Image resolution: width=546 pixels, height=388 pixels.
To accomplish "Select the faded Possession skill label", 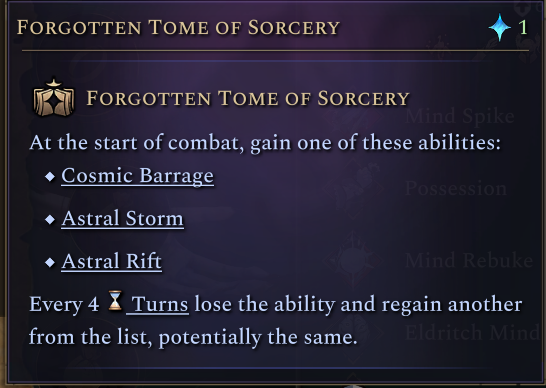I will (456, 188).
